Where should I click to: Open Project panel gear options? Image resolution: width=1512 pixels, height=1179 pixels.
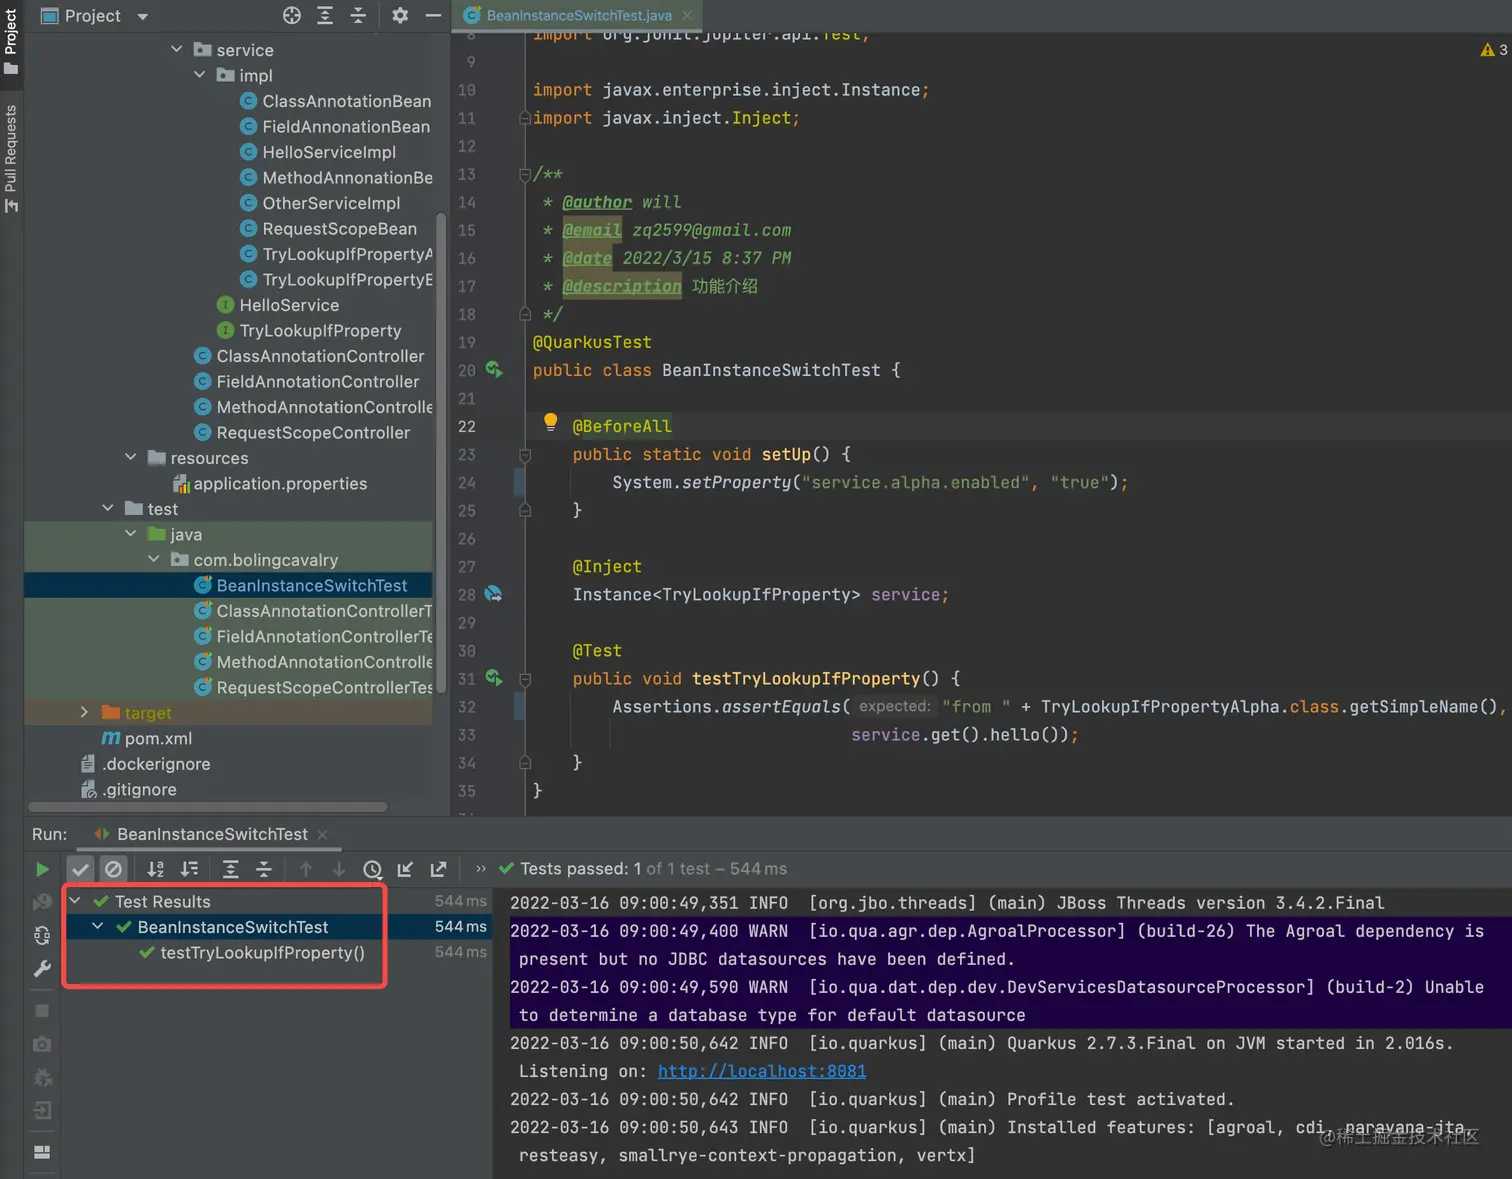click(400, 15)
